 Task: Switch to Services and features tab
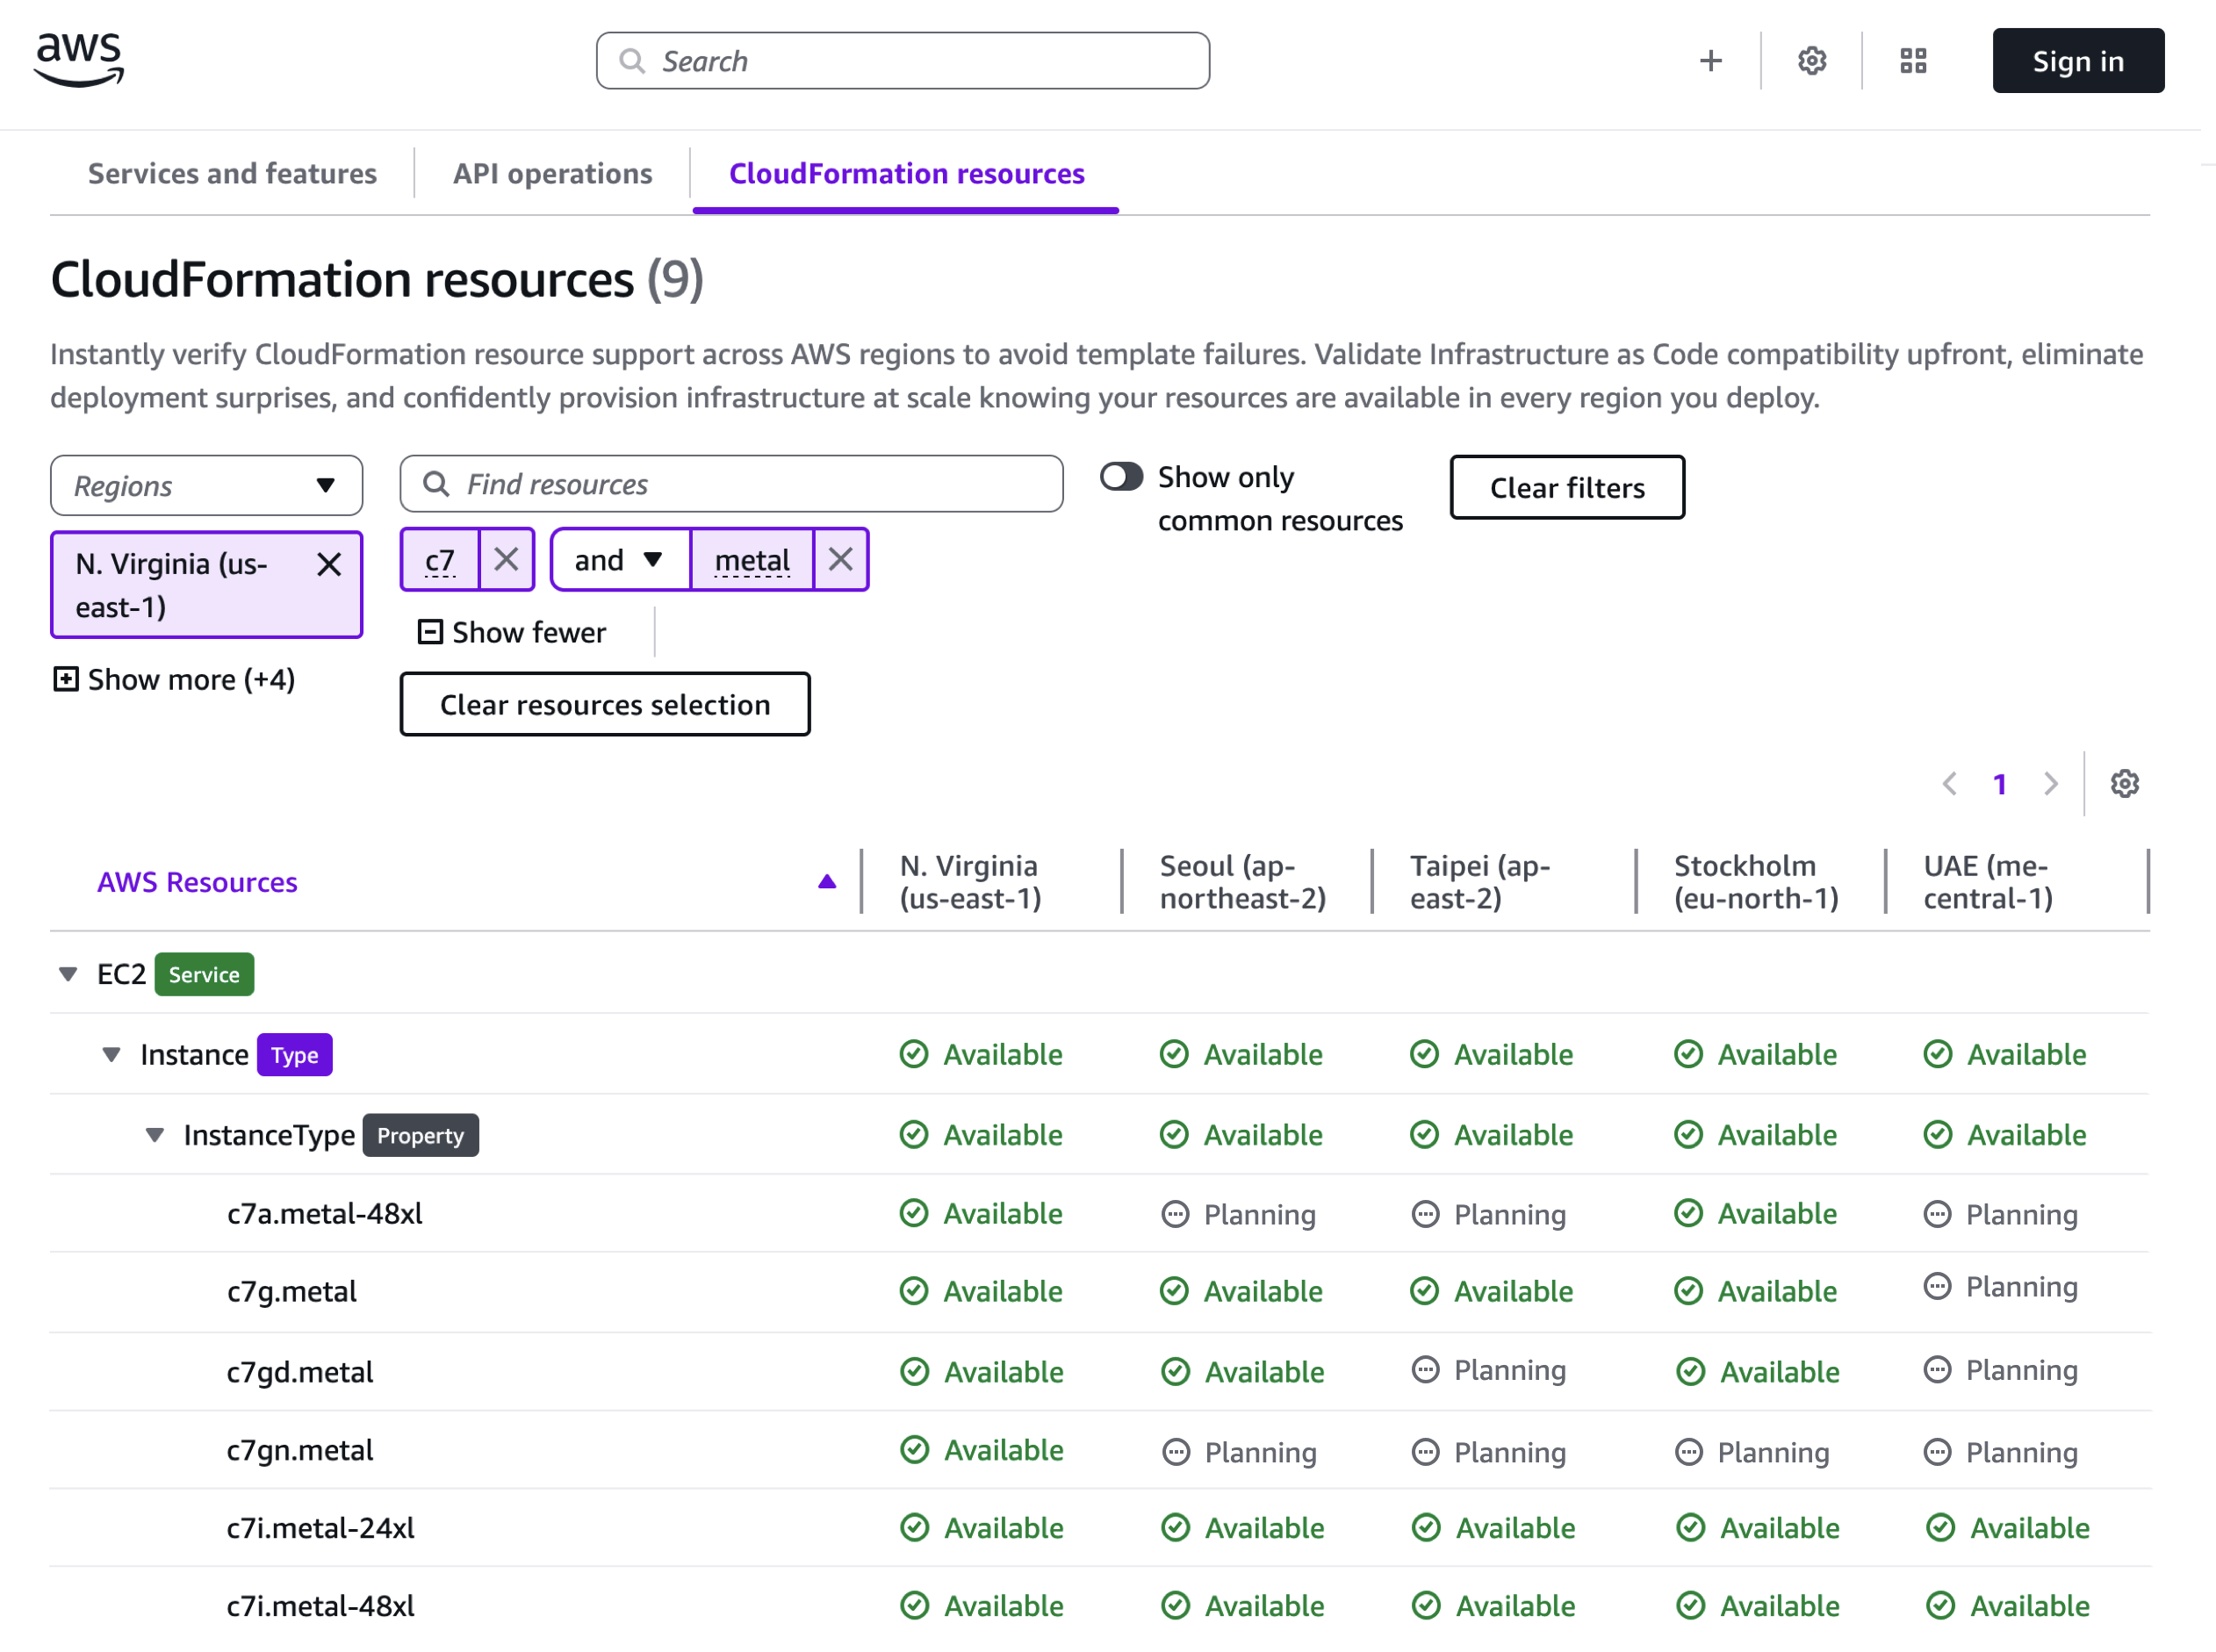[x=232, y=174]
